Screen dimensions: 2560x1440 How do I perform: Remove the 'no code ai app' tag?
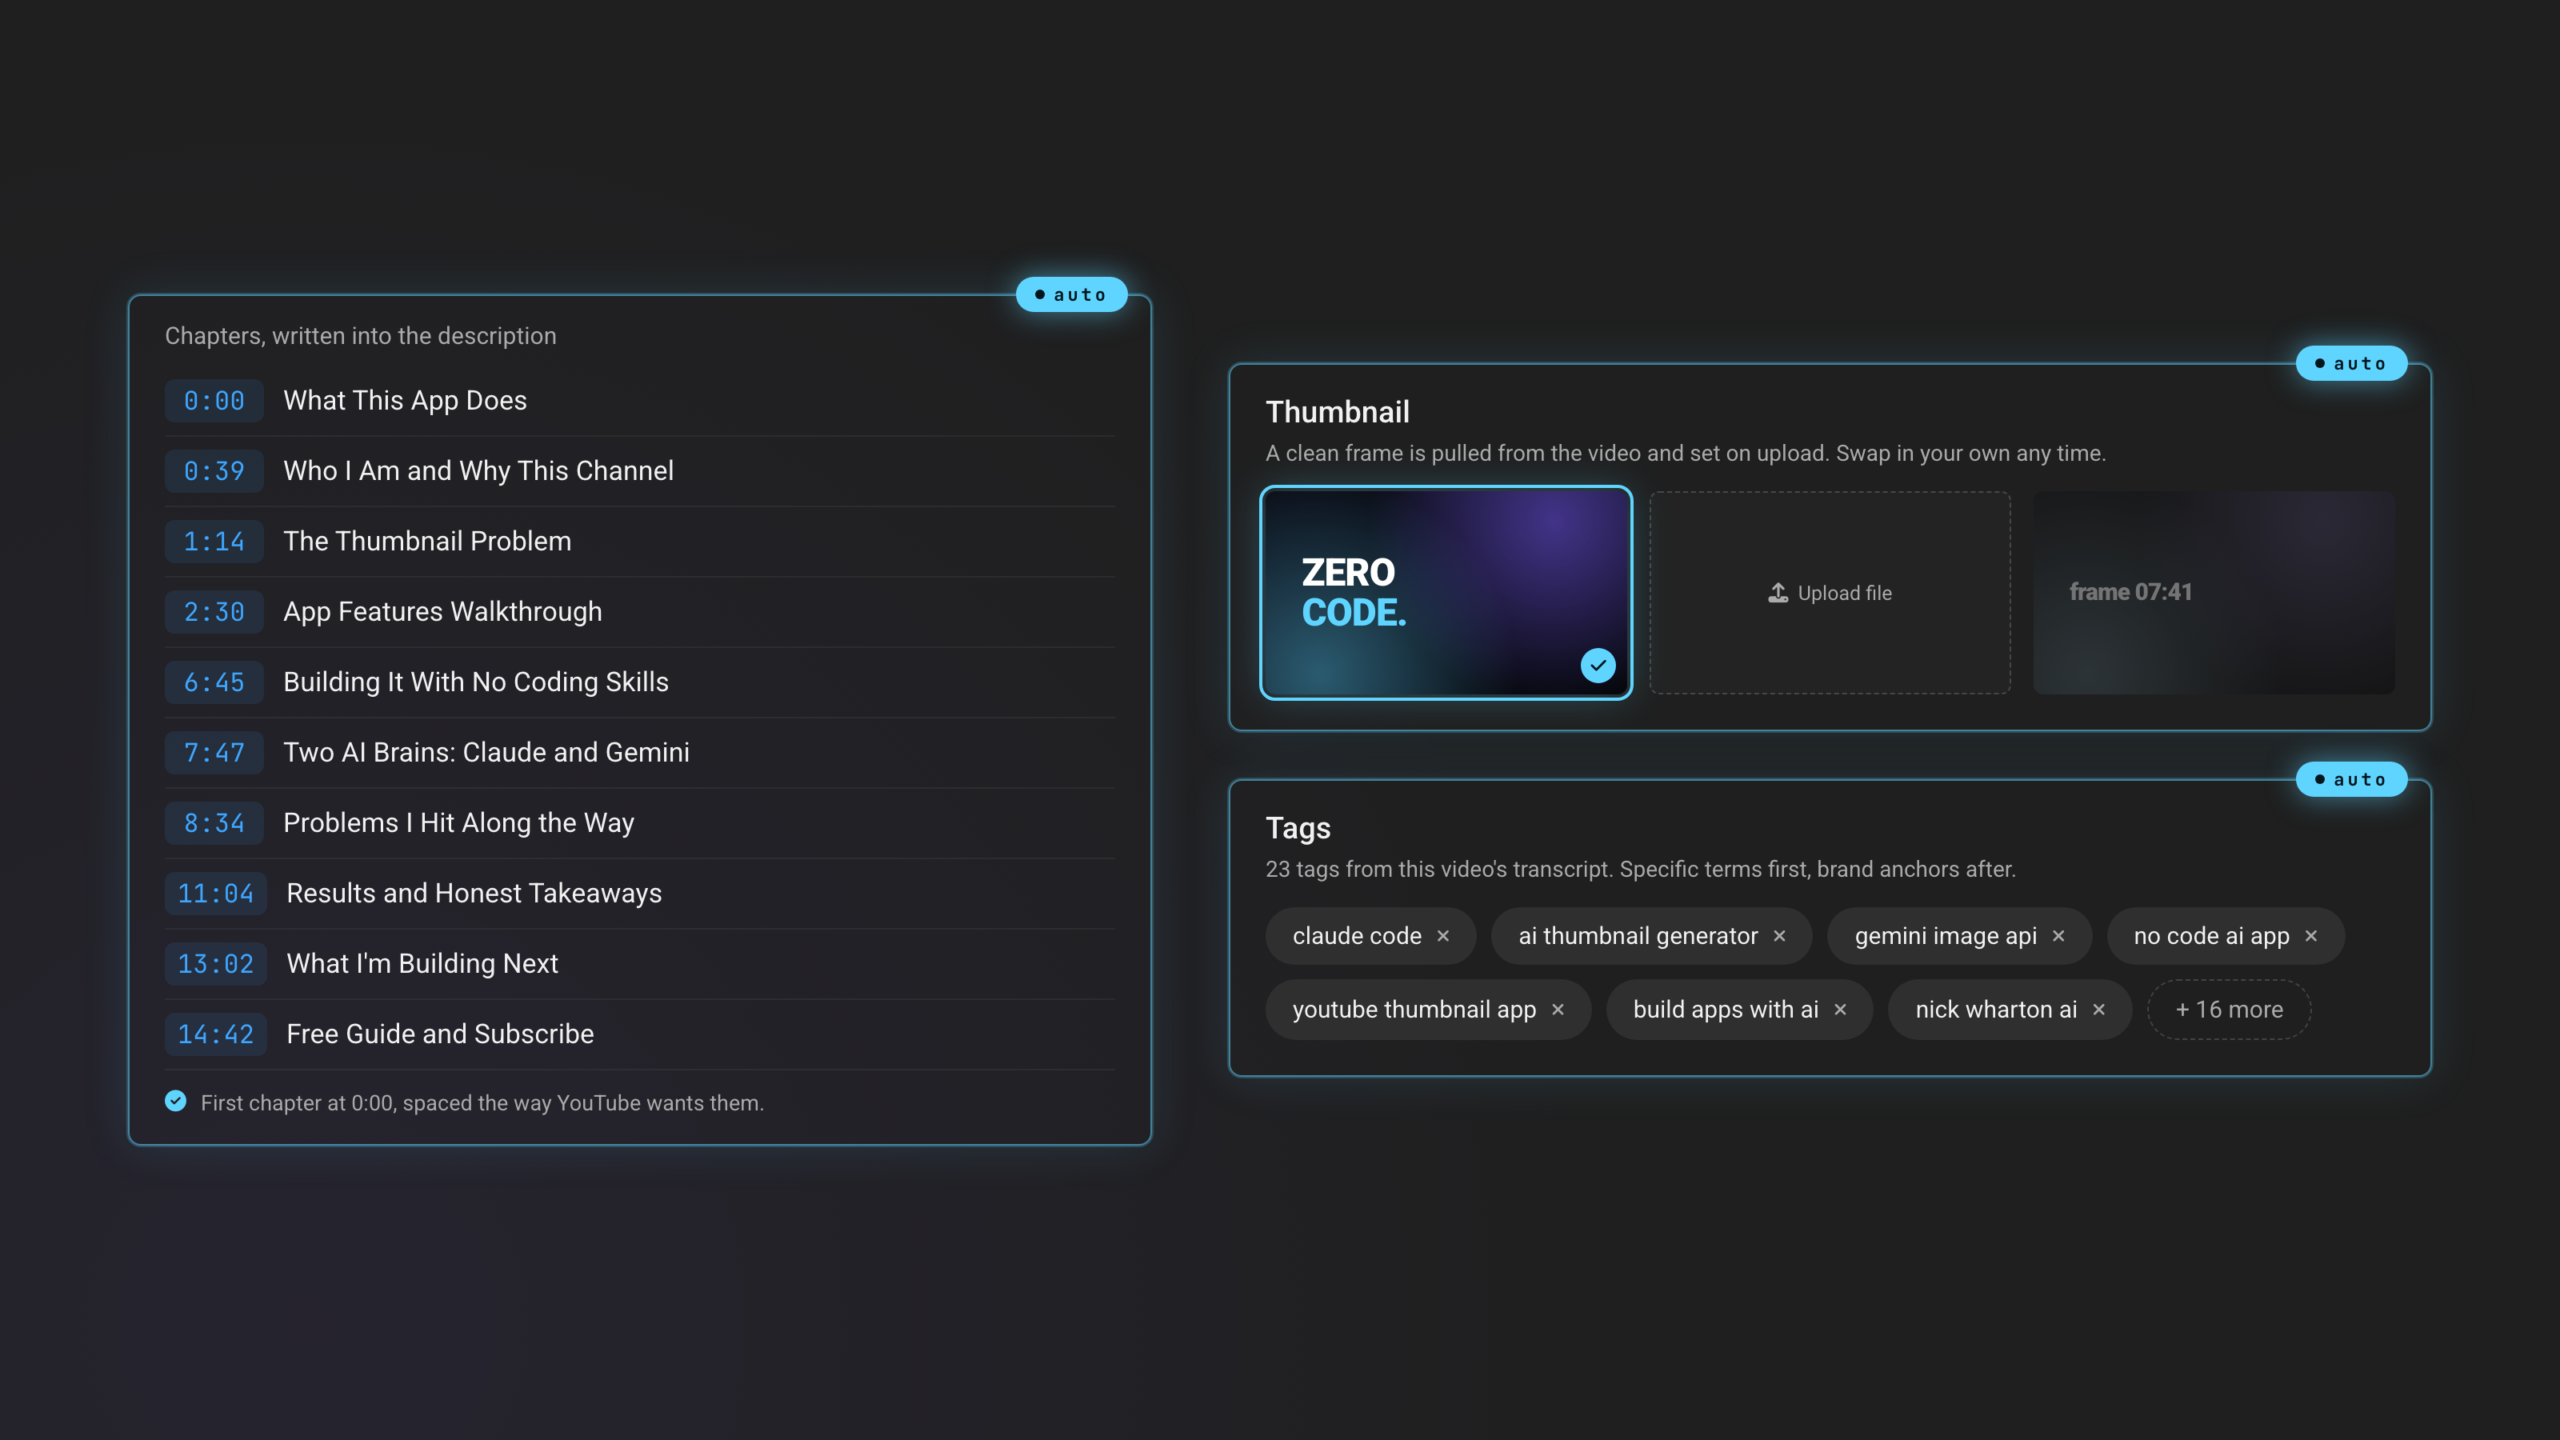(2311, 936)
